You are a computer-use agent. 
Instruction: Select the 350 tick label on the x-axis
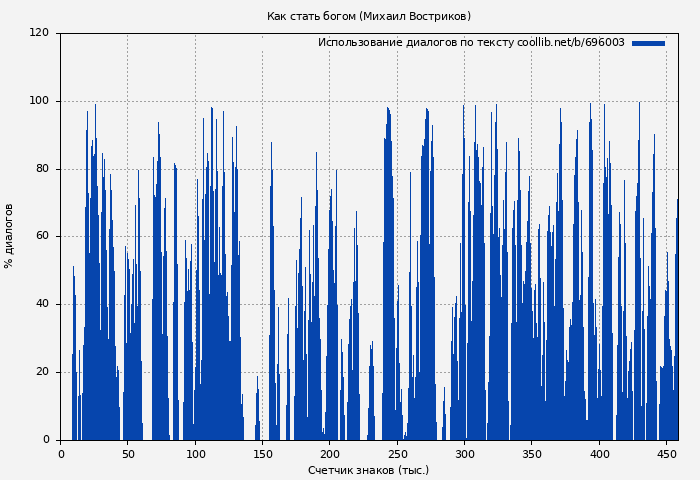[x=532, y=454]
